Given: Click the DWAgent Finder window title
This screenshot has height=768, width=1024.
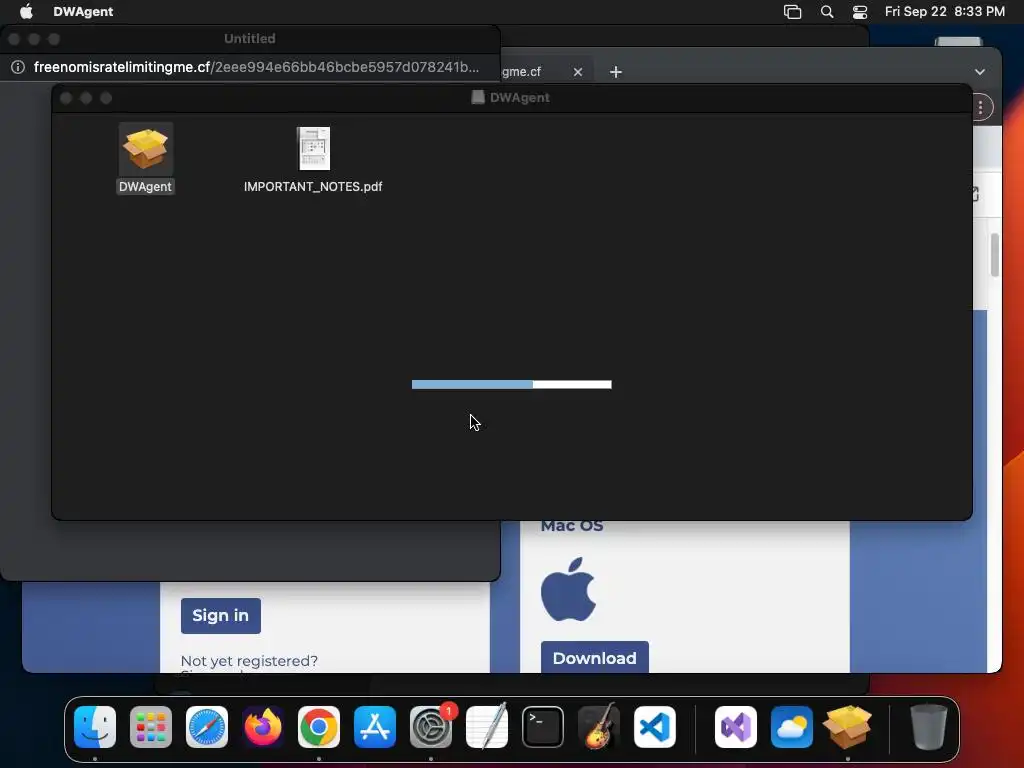Looking at the screenshot, I should coord(519,98).
